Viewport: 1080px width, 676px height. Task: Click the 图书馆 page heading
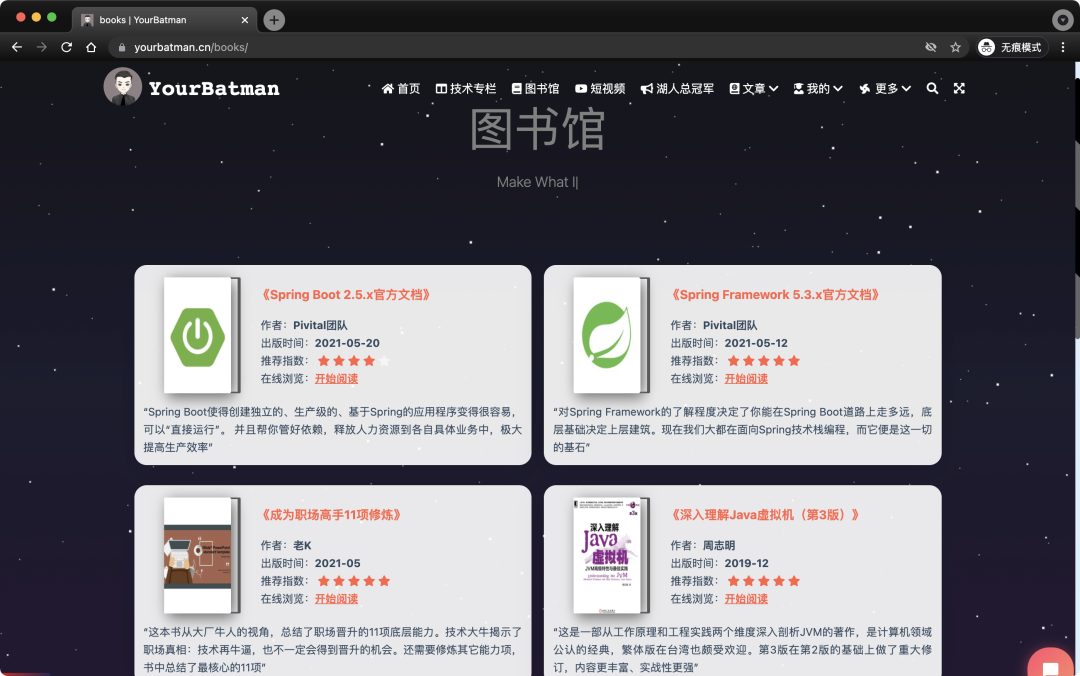click(x=537, y=129)
